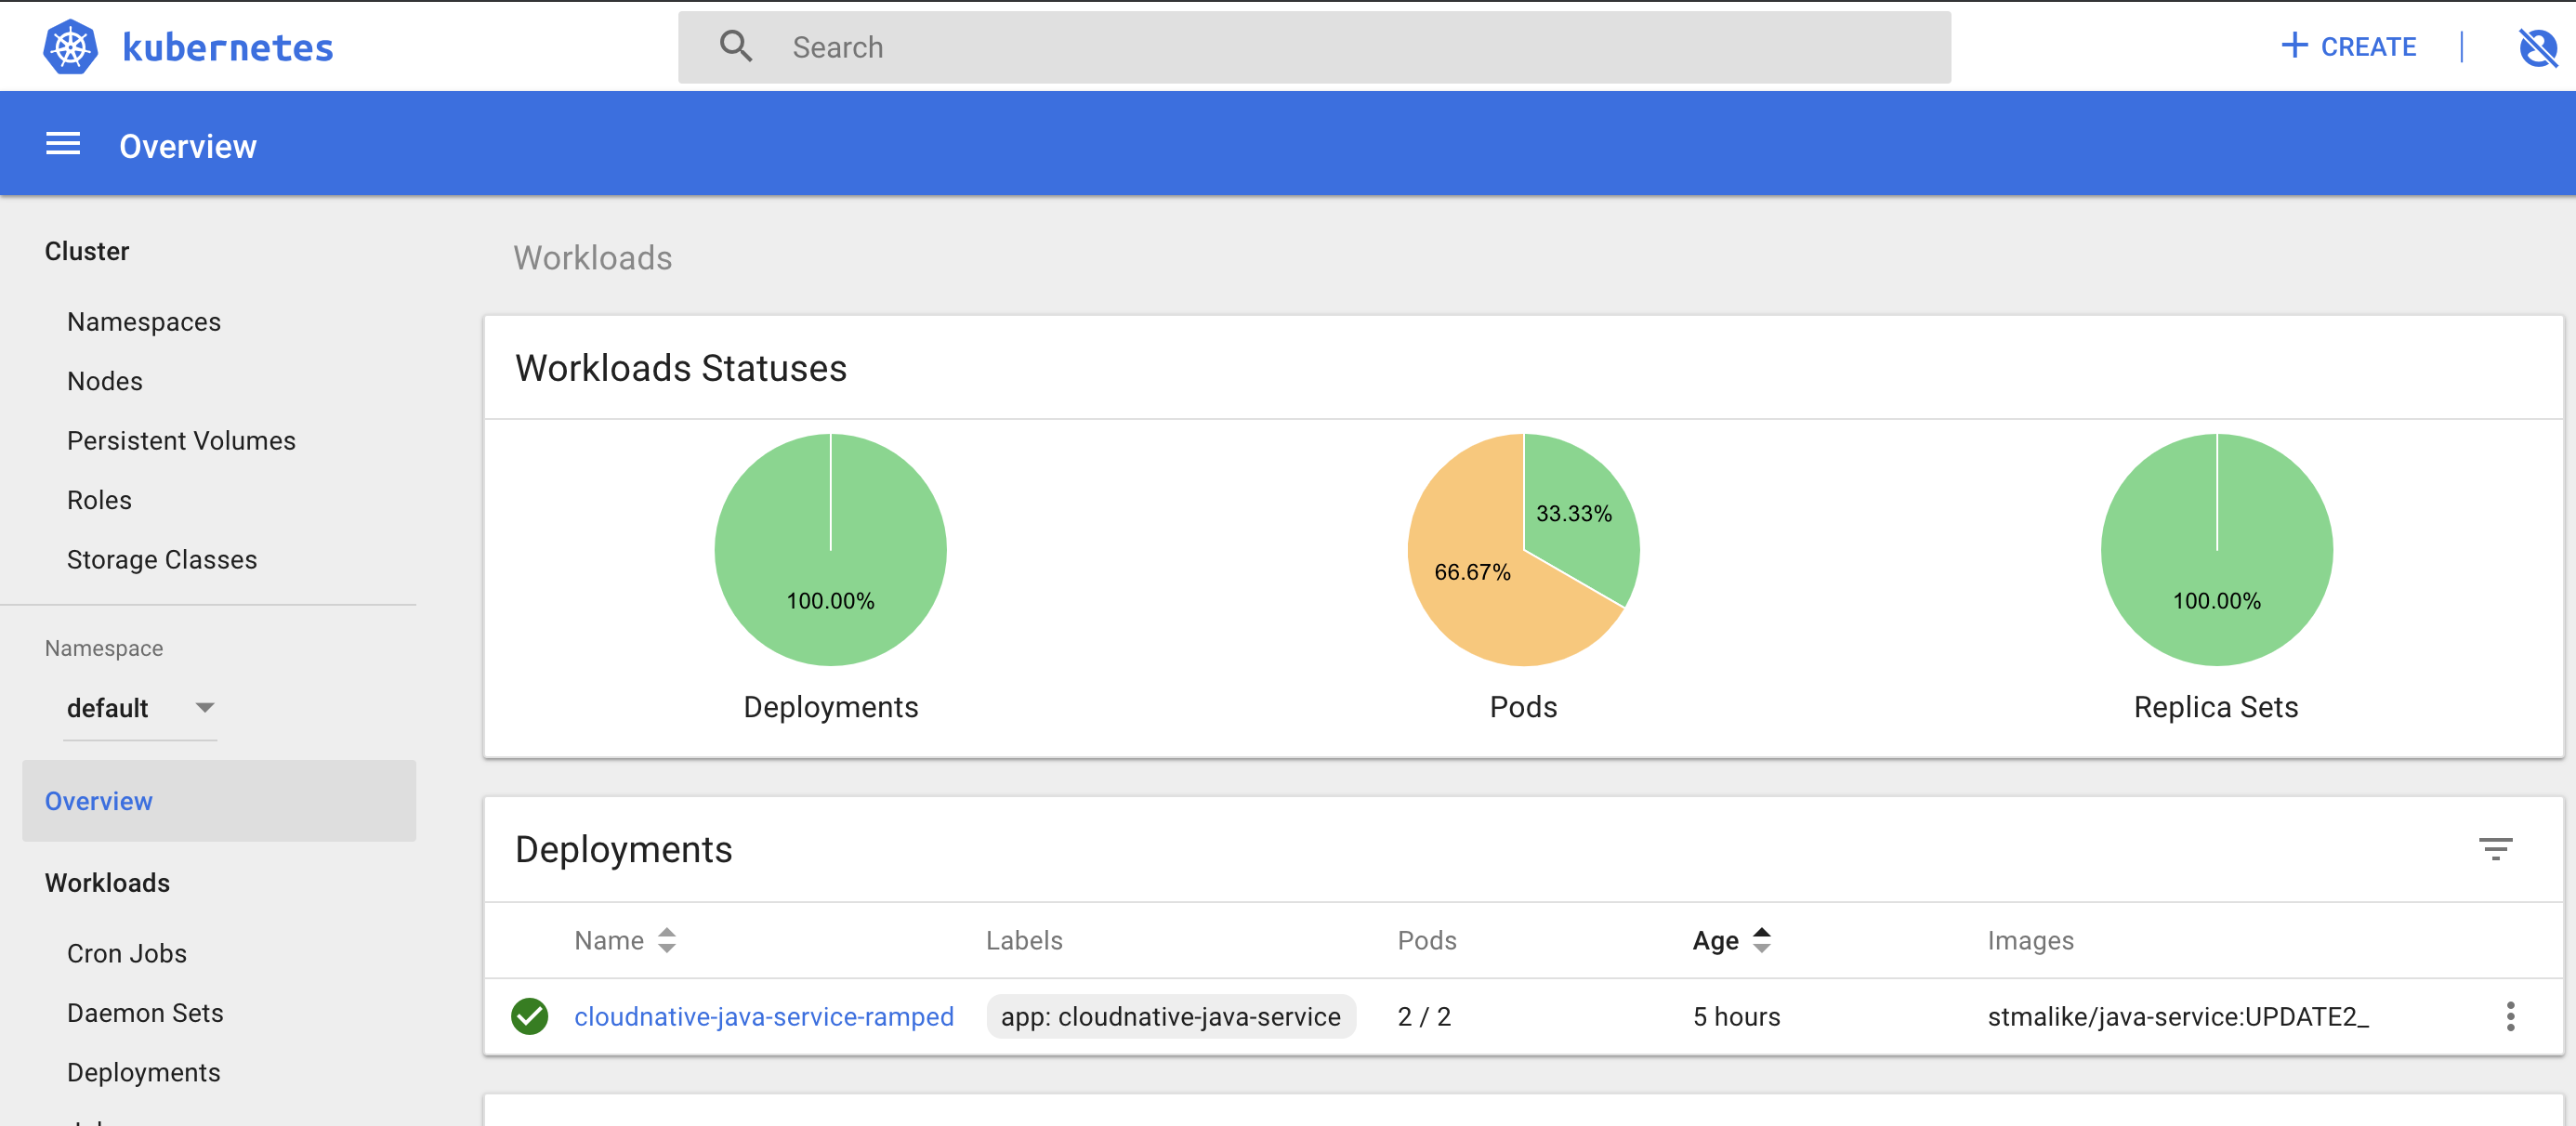Open the three-dot actions menu for deployment
Viewport: 2576px width, 1126px height.
point(2510,1016)
